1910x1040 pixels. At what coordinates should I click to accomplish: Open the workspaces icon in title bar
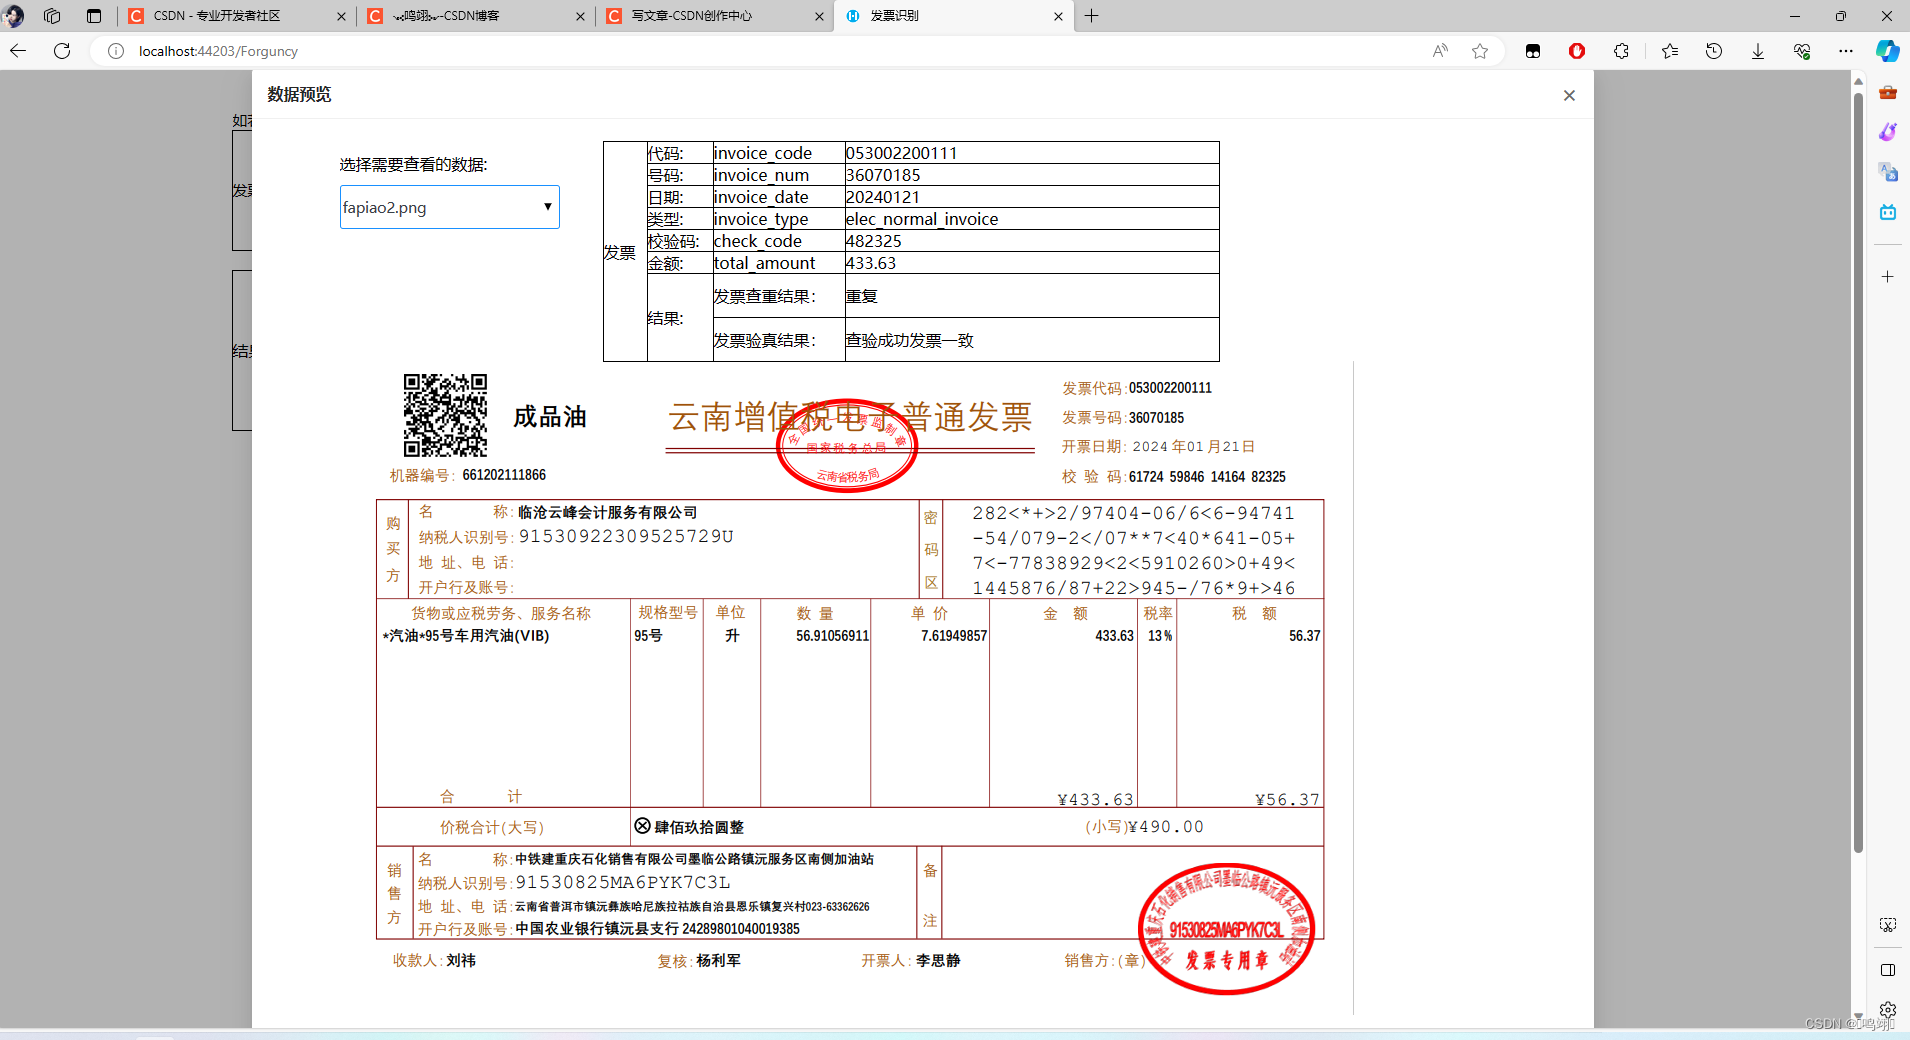coord(52,16)
